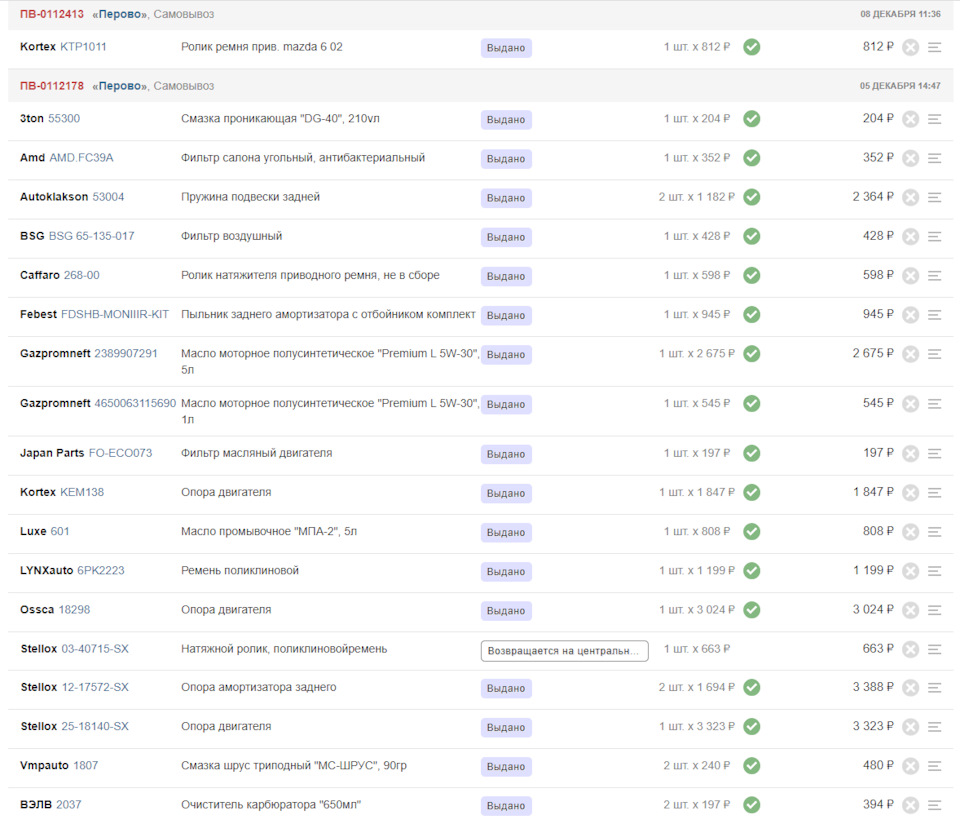Open row menu for Japan Parts FO-ECO073
This screenshot has height=824, width=960.
coord(934,453)
